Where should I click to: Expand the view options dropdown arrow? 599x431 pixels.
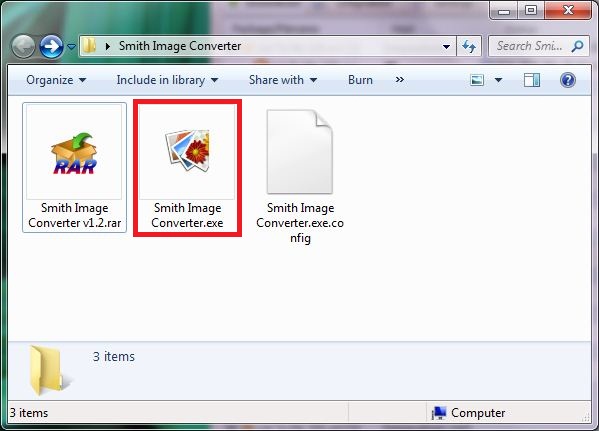[x=498, y=80]
